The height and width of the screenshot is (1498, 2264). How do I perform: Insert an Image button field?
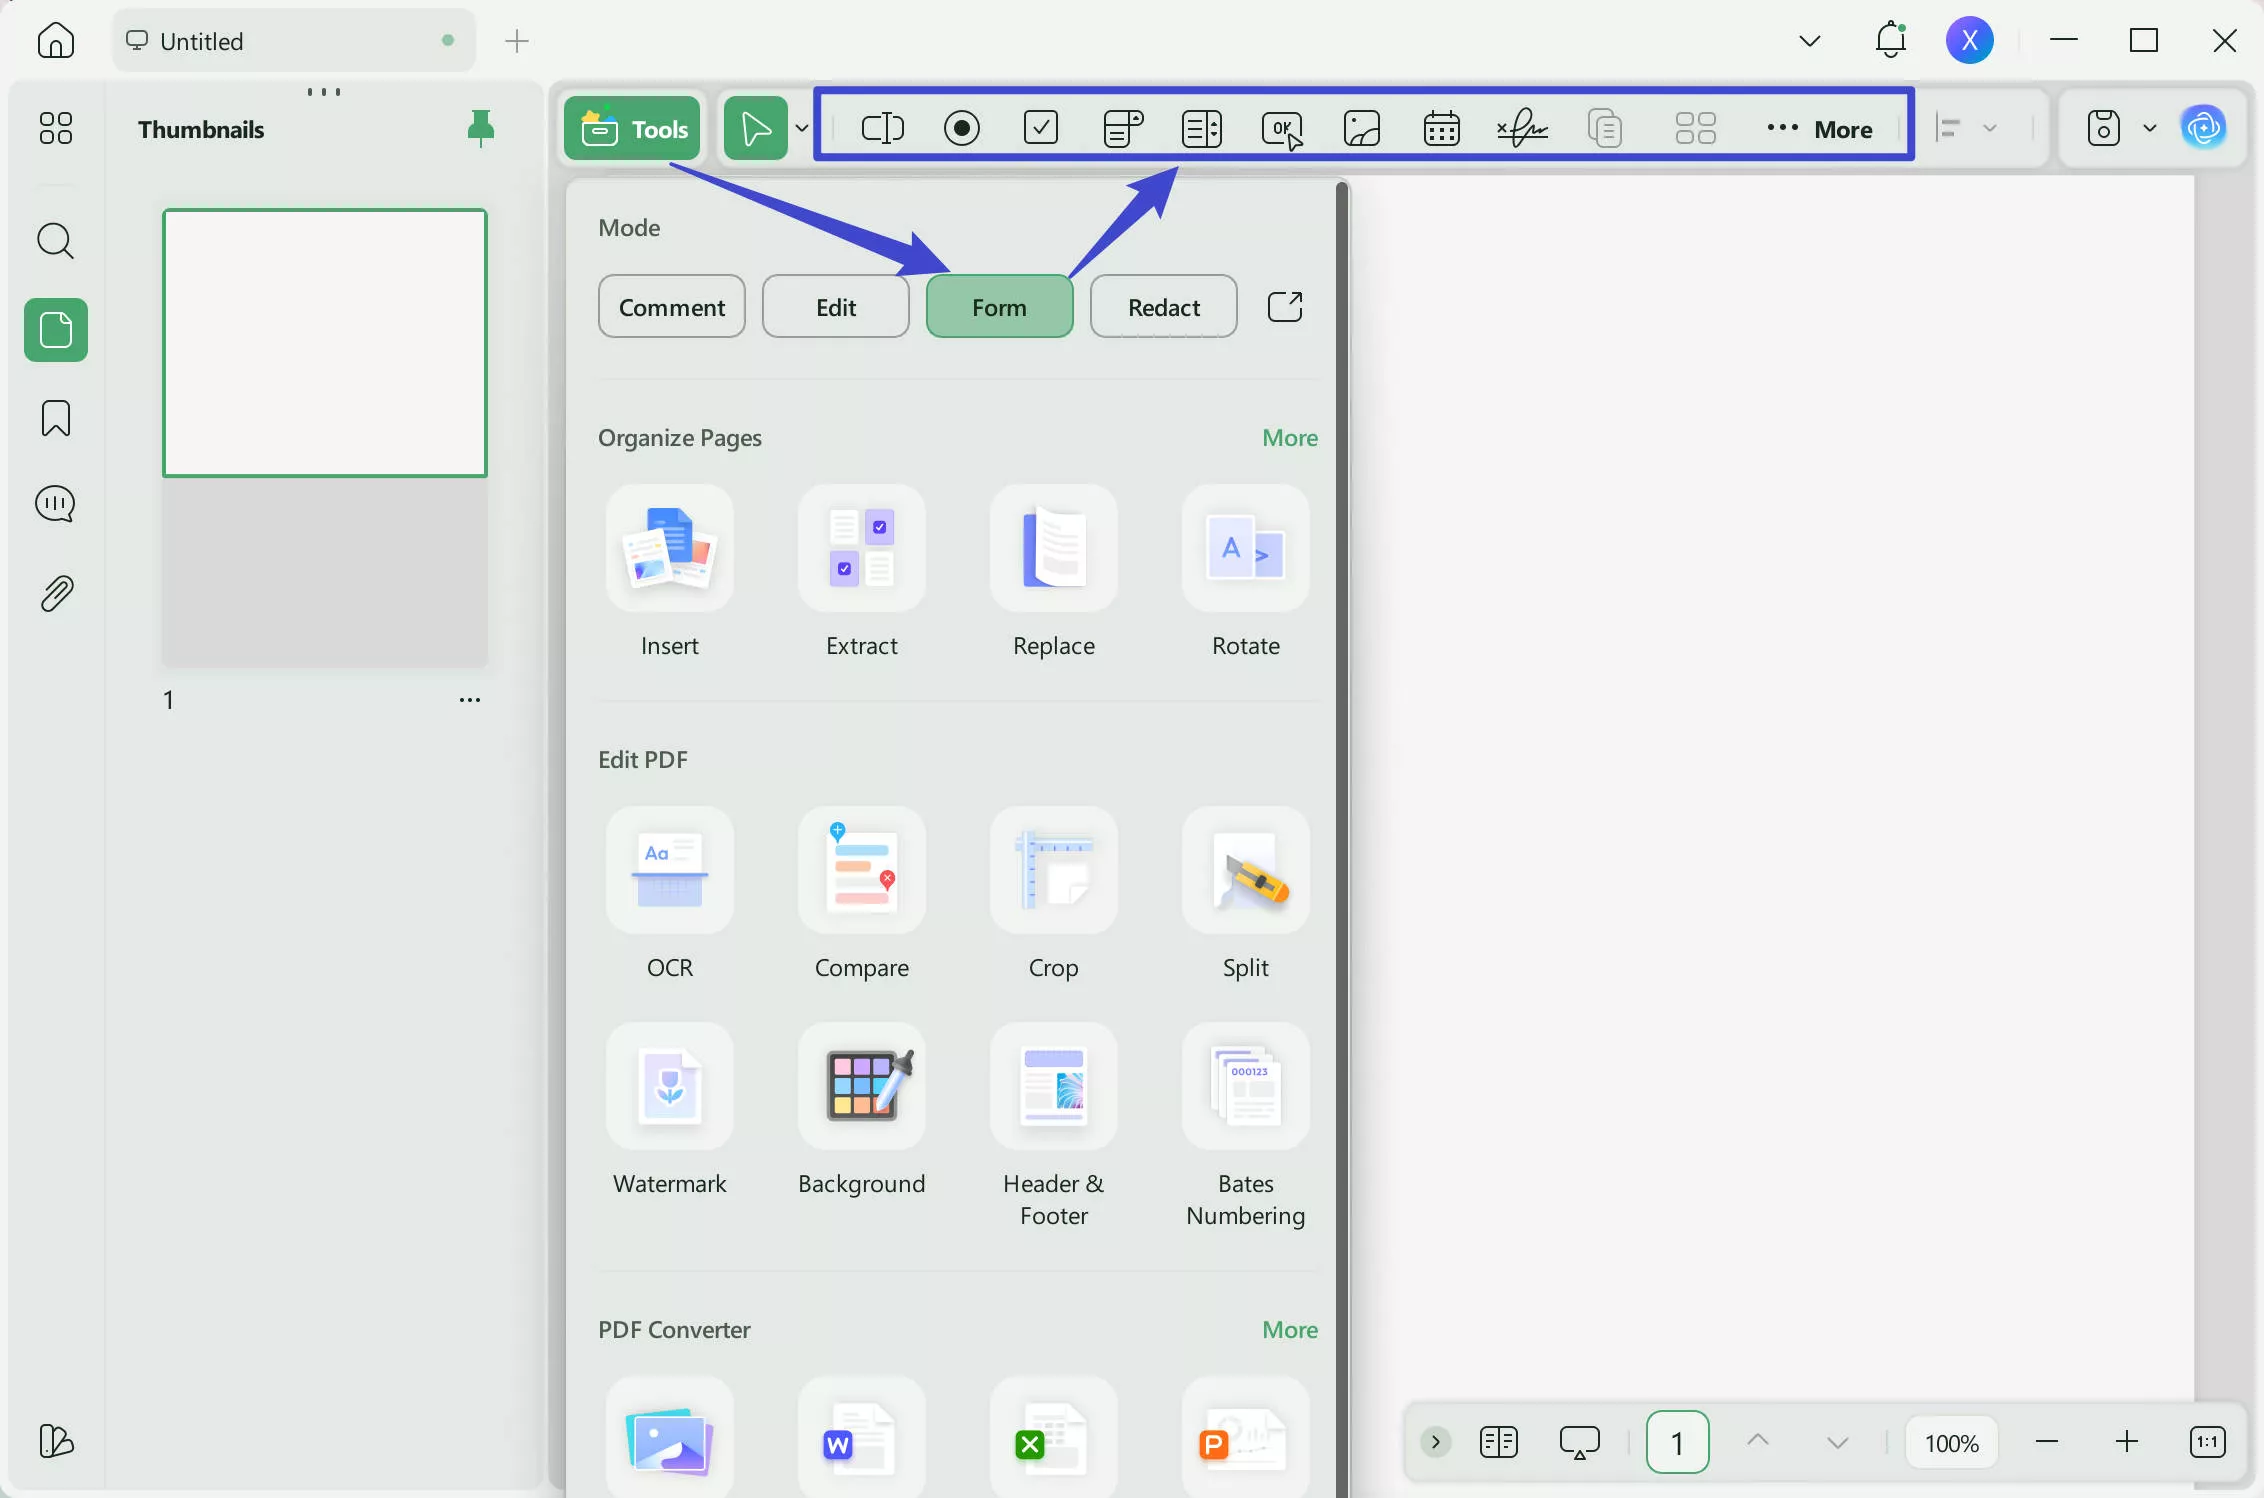(x=1360, y=127)
